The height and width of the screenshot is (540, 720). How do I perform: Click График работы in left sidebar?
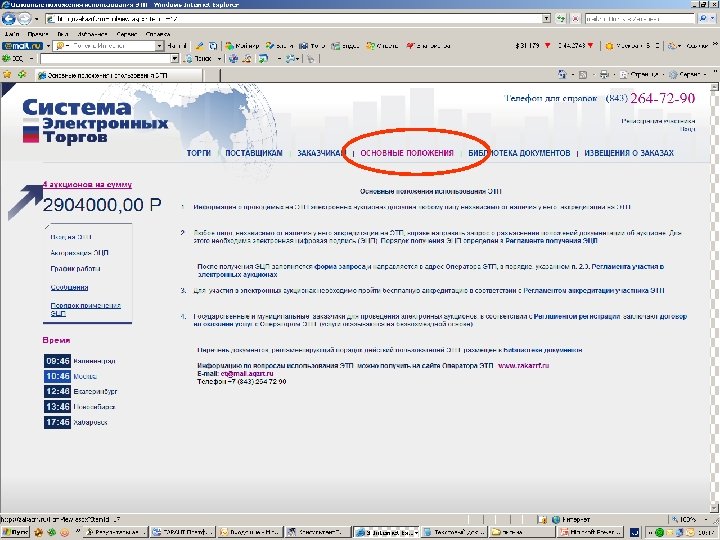coord(75,269)
